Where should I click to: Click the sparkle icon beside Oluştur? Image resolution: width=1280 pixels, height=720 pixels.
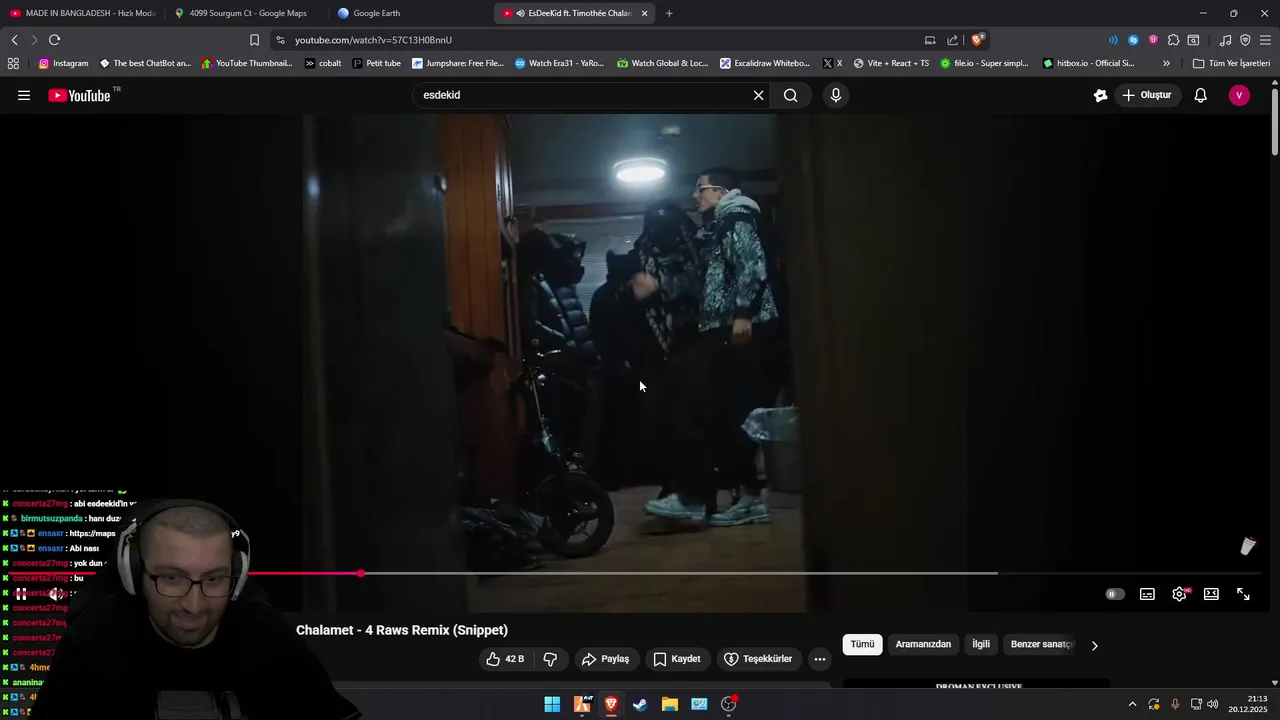coord(1100,96)
